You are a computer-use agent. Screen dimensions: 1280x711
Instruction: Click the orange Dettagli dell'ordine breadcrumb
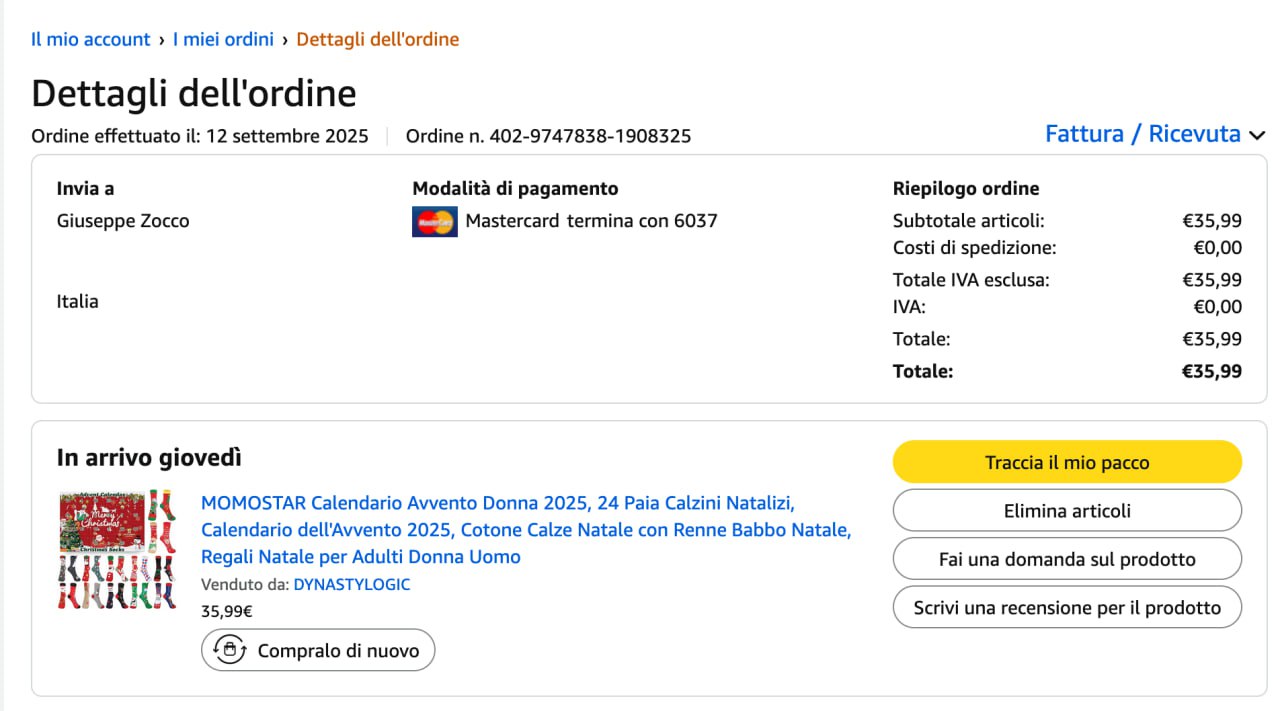click(x=378, y=40)
